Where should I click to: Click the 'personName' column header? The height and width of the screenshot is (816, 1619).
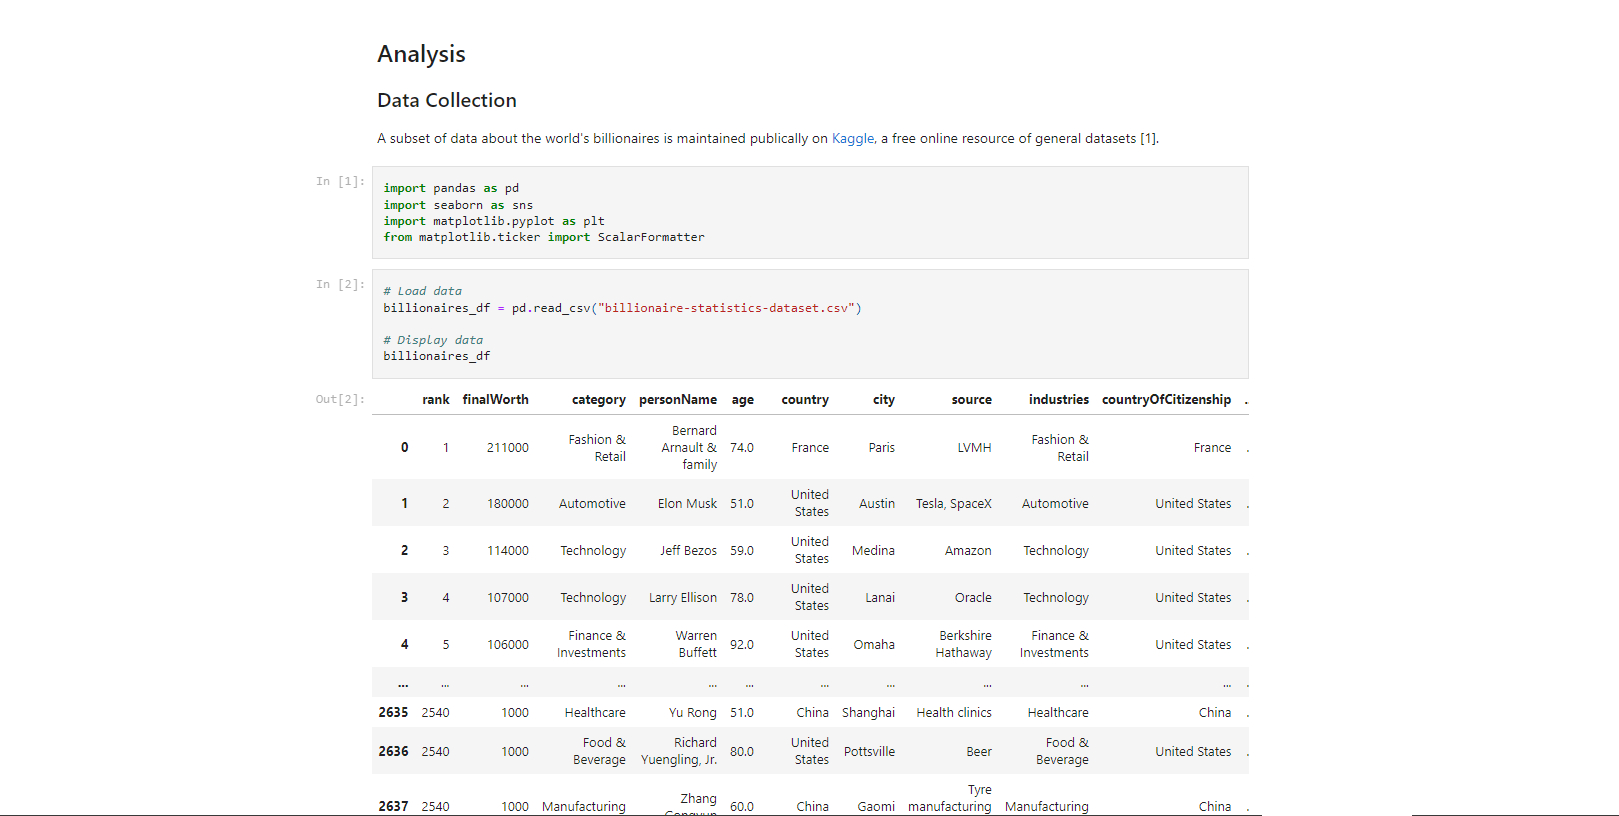click(x=678, y=400)
